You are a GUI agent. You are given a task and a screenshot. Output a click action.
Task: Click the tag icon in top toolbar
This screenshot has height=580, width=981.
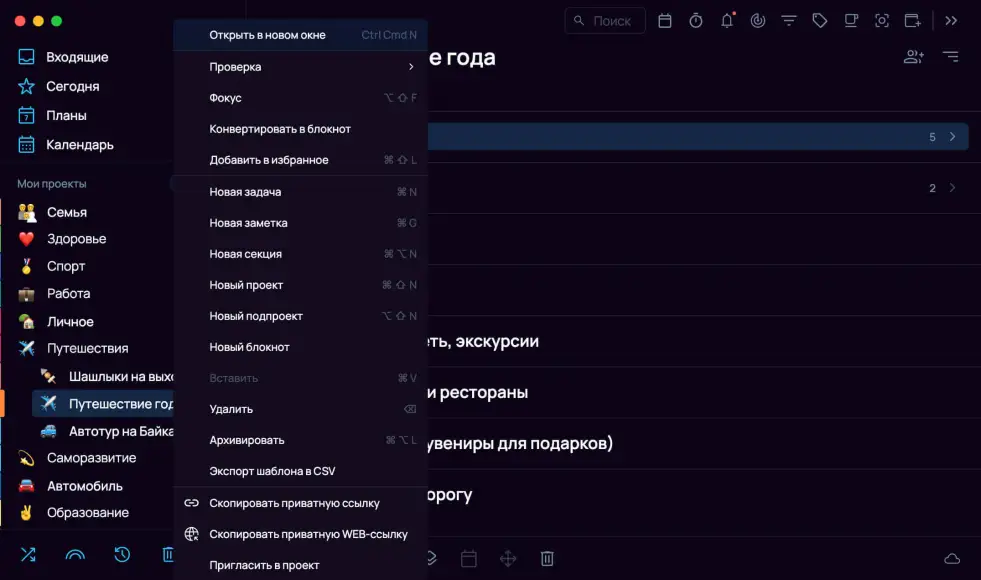click(820, 21)
